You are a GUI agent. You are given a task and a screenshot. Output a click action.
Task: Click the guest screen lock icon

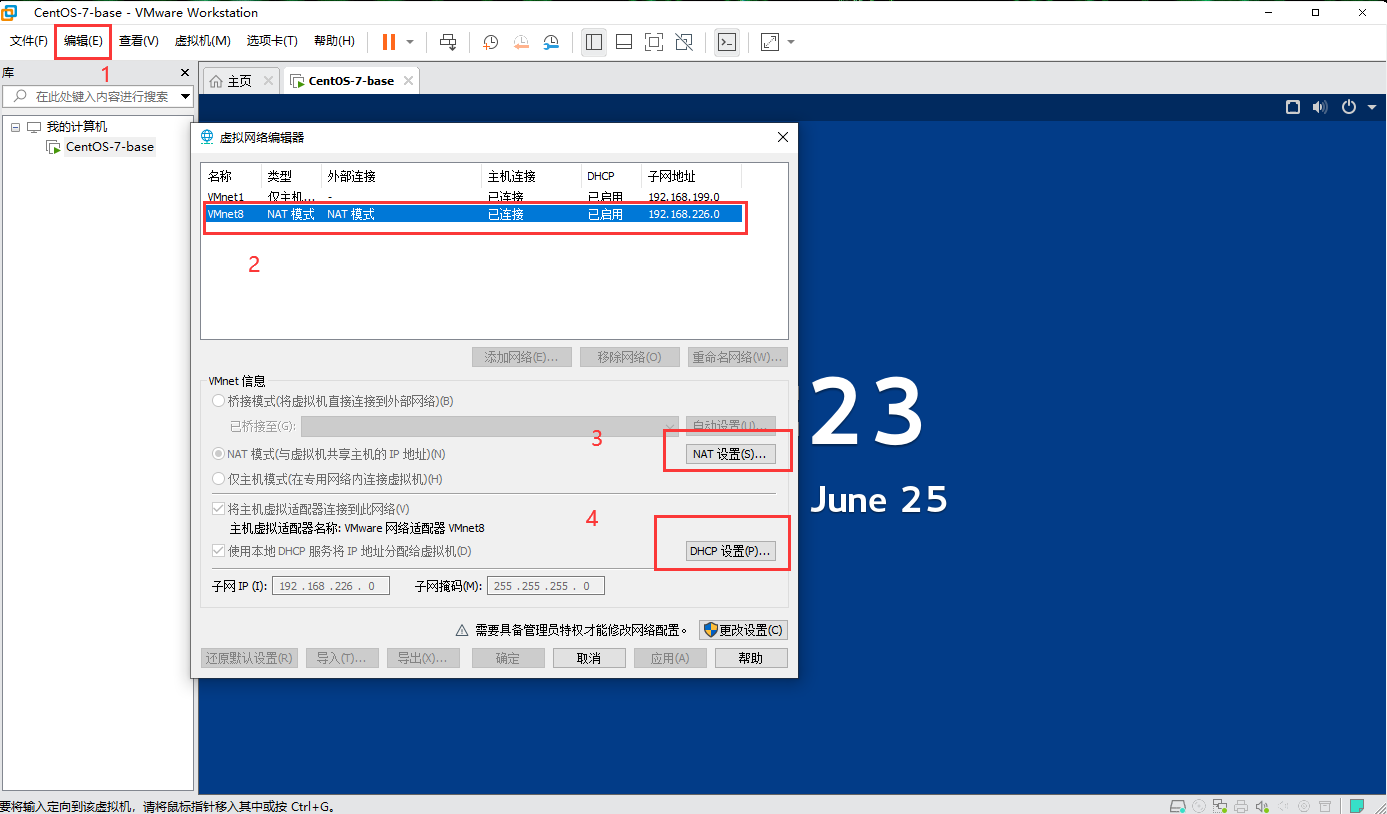coord(1293,107)
